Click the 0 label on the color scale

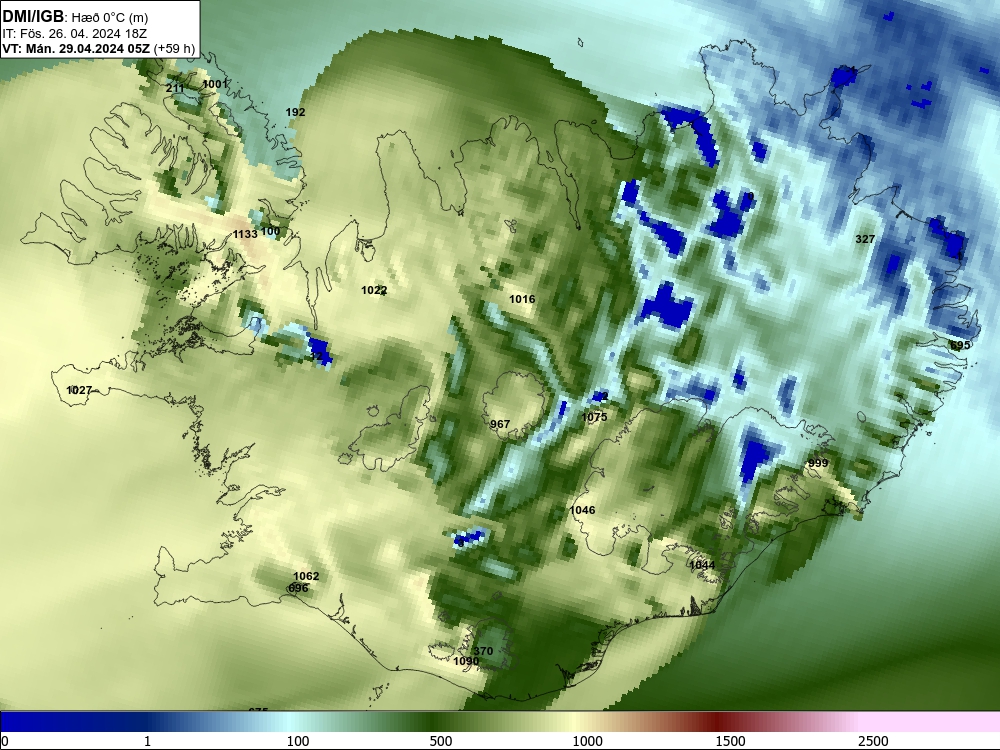pyautogui.click(x=5, y=741)
